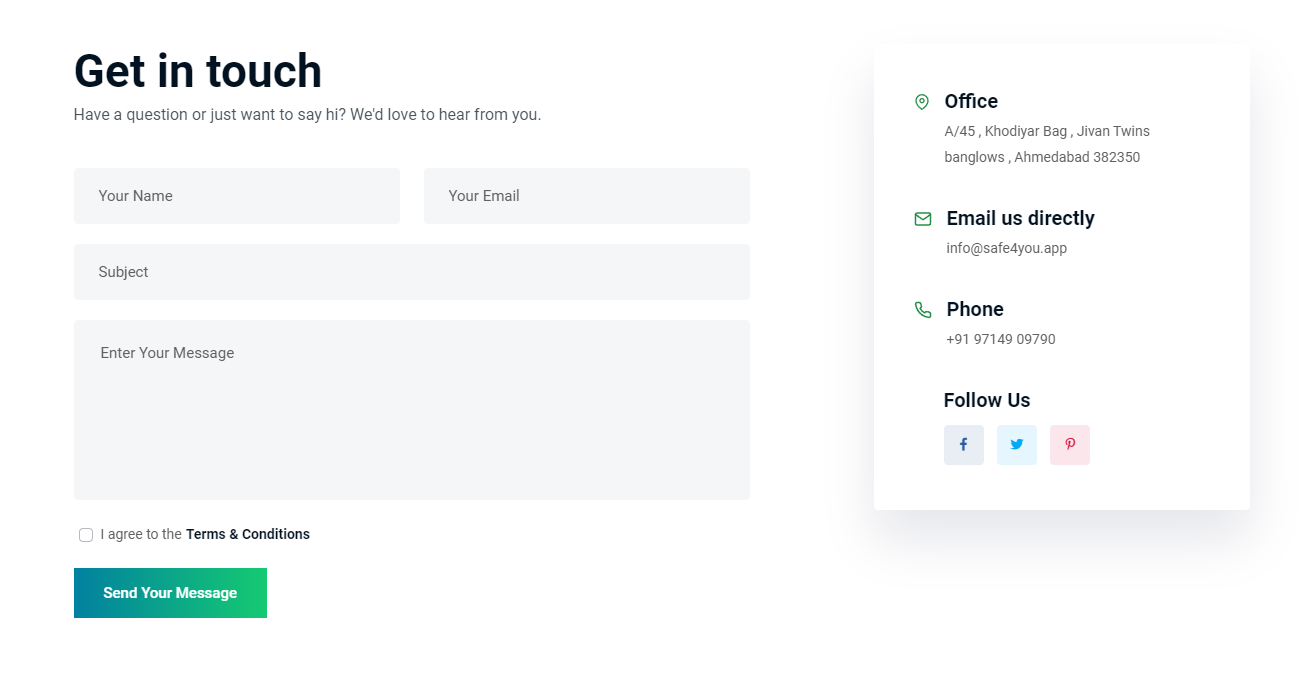Click into the Your Email field
The width and height of the screenshot is (1315, 680).
pyautogui.click(x=587, y=196)
